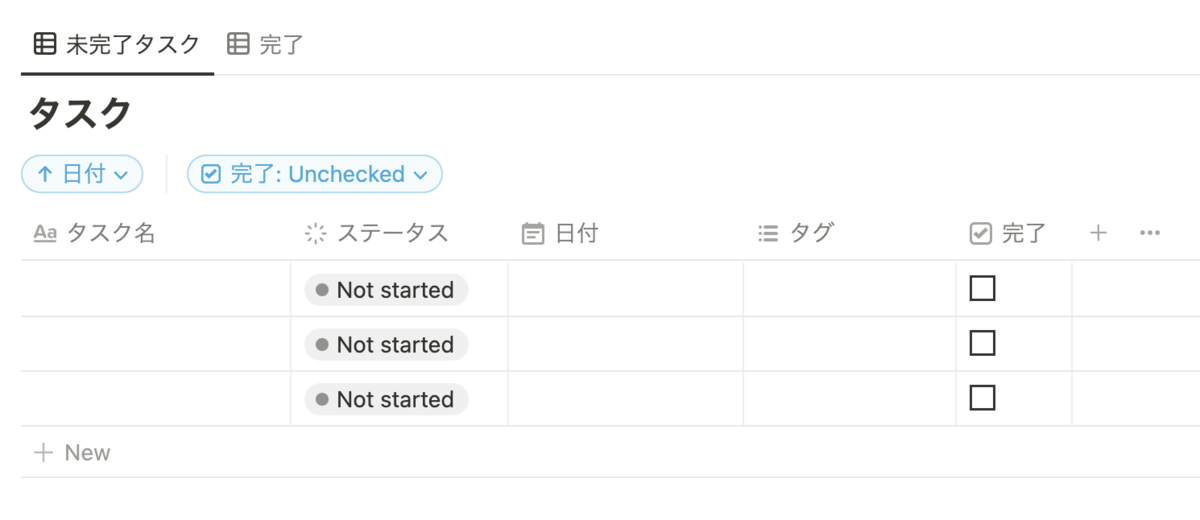The height and width of the screenshot is (520, 1200).
Task: Click the table icon on 未完了タスク tab
Action: pos(44,44)
